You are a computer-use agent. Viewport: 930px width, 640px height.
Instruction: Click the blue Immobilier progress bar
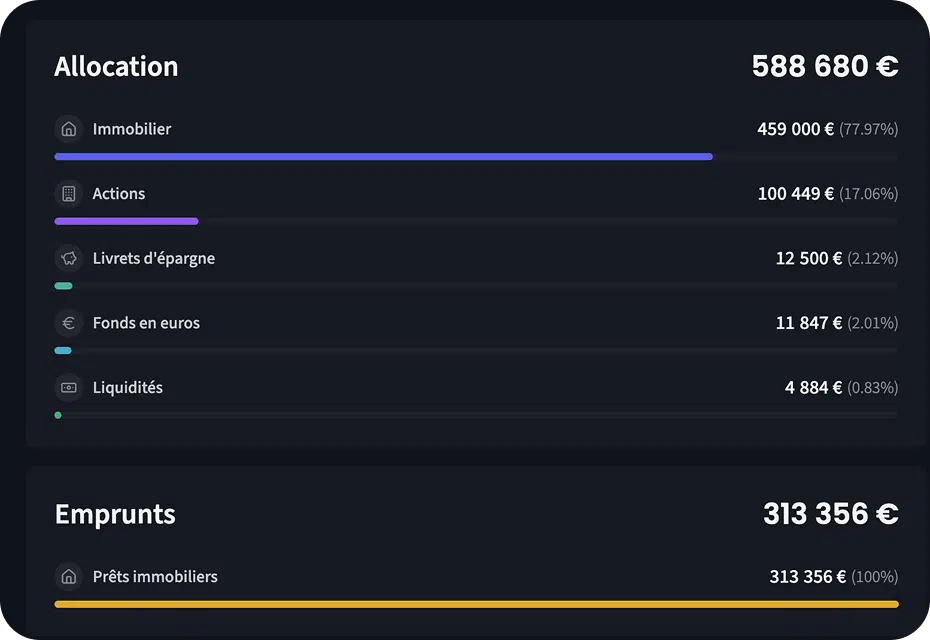[x=383, y=157]
